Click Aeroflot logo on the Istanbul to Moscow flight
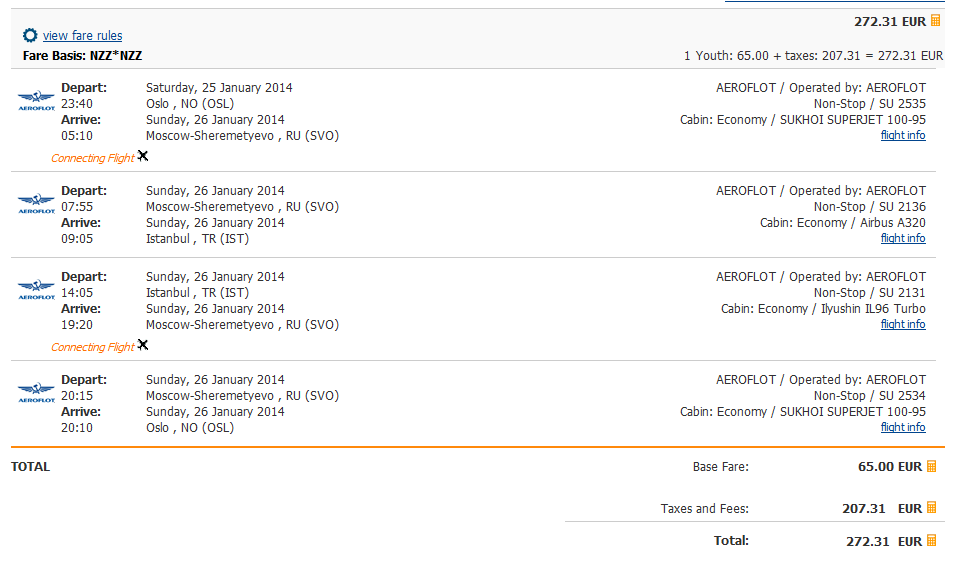 click(36, 289)
